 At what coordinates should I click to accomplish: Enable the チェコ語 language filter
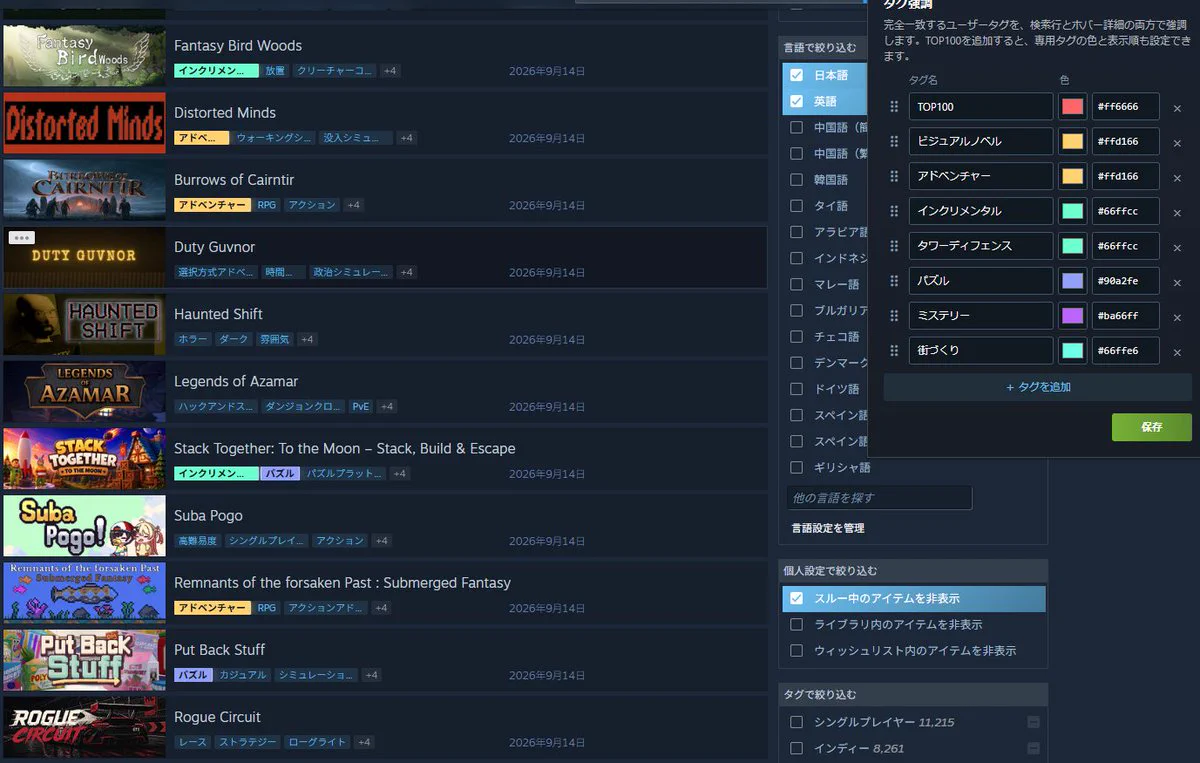click(796, 337)
